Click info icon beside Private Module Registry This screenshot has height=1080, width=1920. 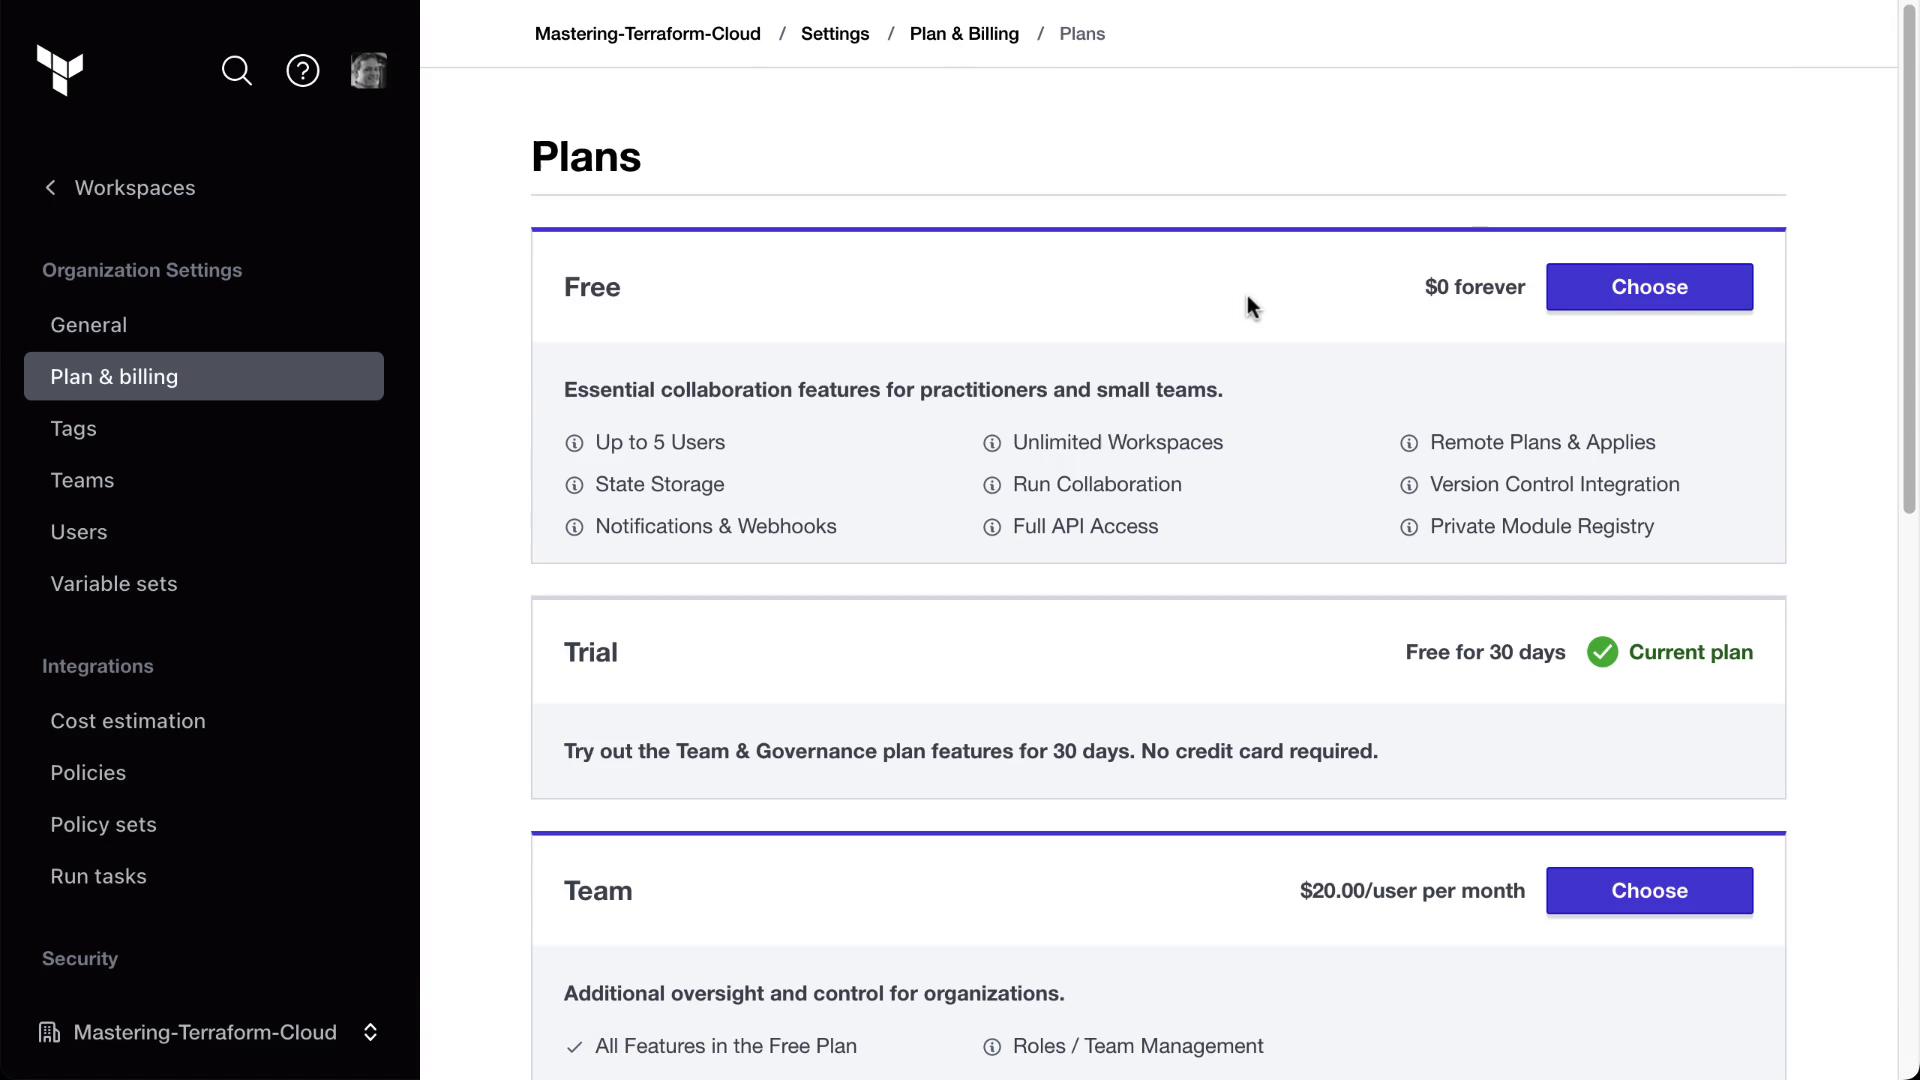[x=1409, y=527]
